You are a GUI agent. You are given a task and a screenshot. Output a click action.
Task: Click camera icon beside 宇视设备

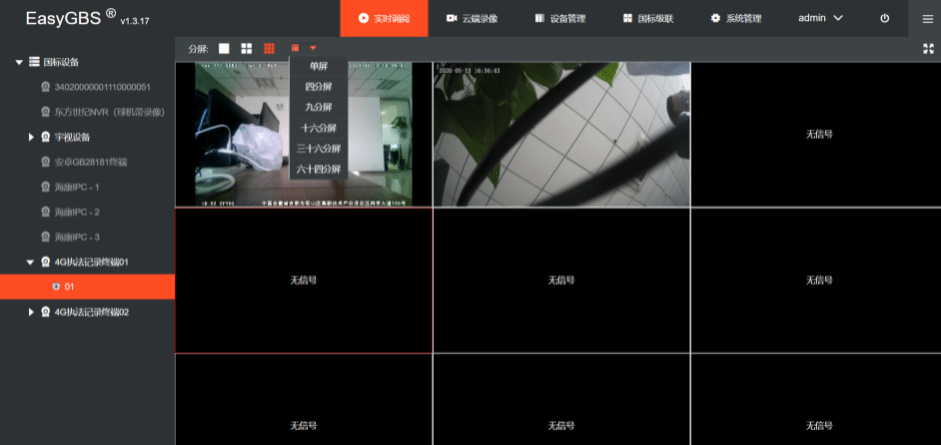coord(45,137)
